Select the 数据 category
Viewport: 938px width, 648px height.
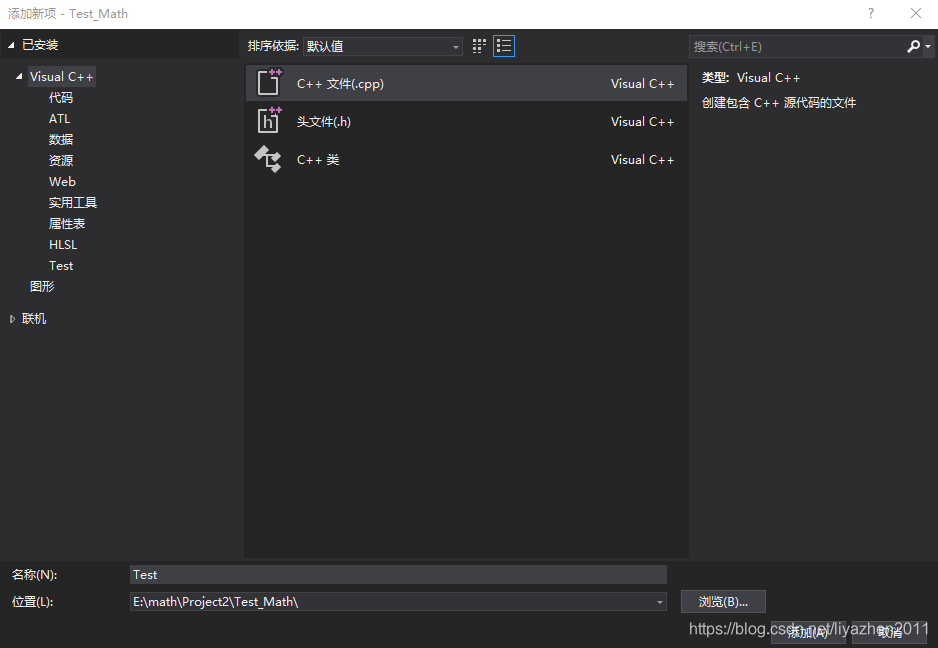(61, 139)
